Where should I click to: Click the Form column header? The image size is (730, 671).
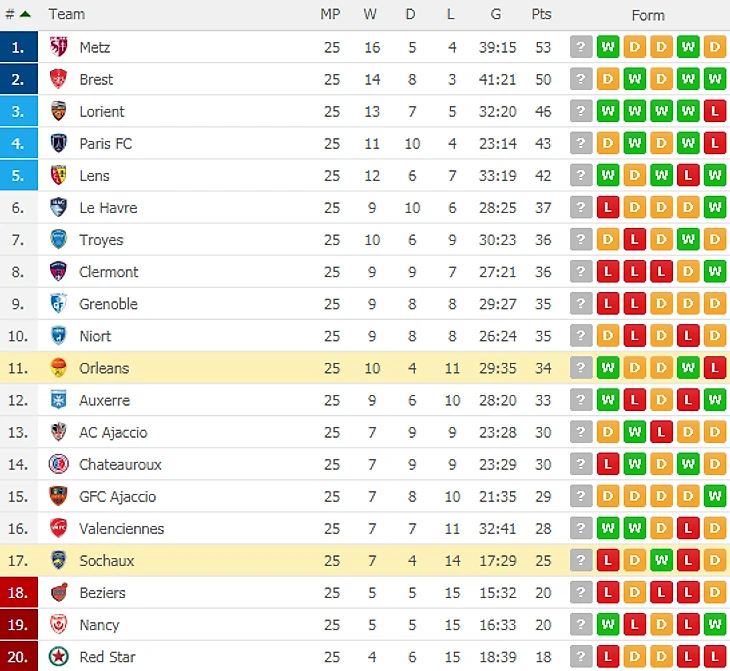click(x=648, y=15)
